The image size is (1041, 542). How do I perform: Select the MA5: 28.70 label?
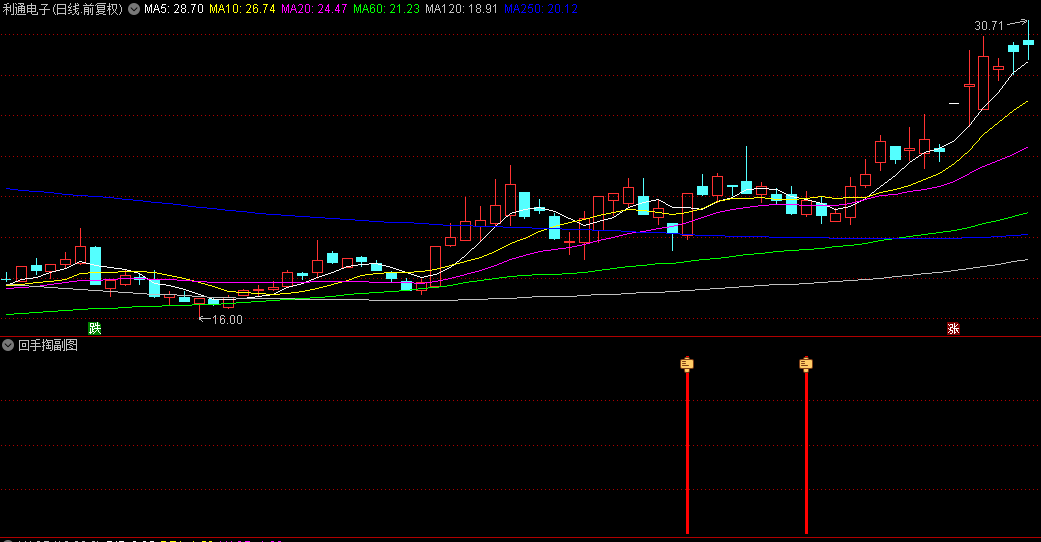[174, 9]
